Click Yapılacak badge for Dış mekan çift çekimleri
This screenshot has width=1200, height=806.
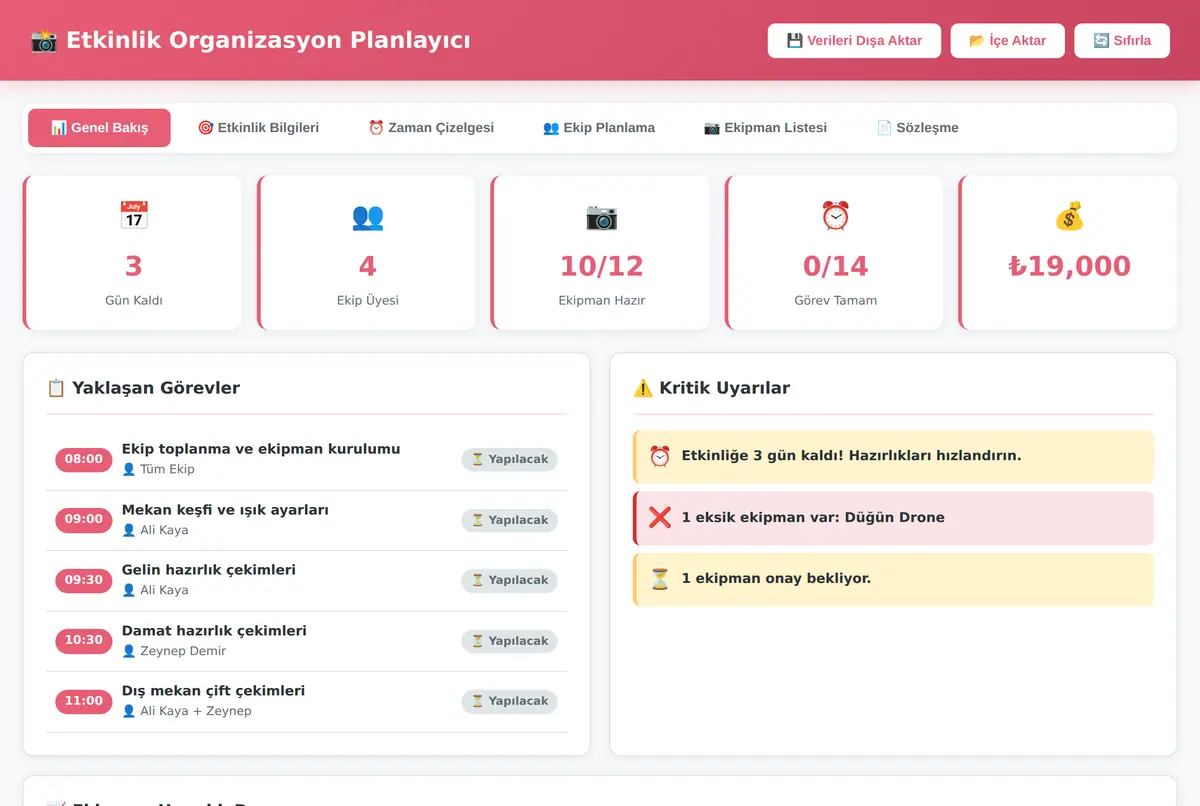click(509, 701)
